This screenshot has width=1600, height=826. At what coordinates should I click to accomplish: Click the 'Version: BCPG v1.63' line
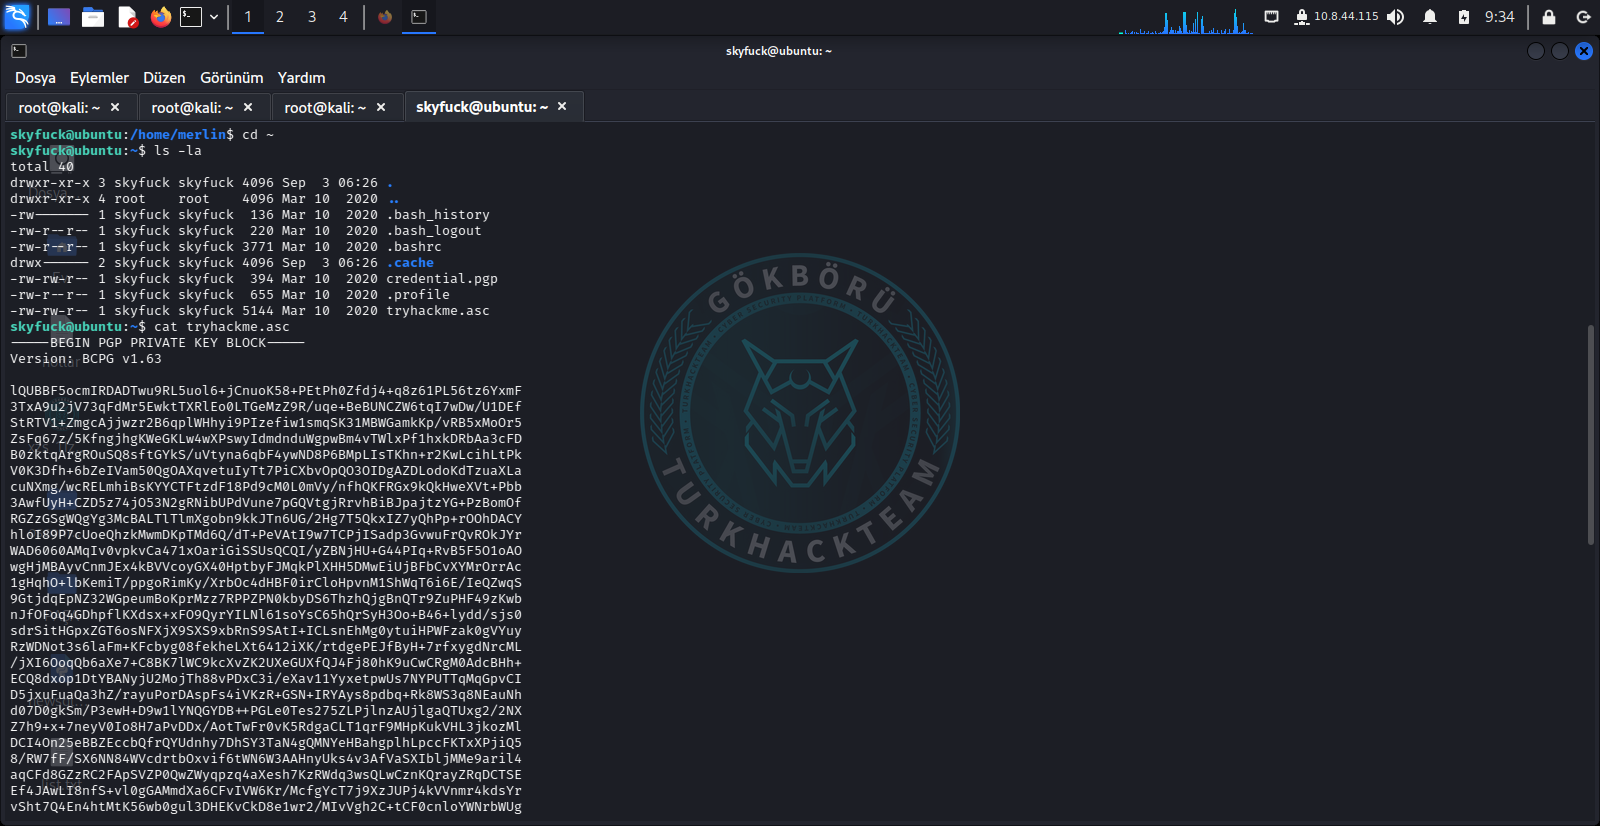[86, 359]
